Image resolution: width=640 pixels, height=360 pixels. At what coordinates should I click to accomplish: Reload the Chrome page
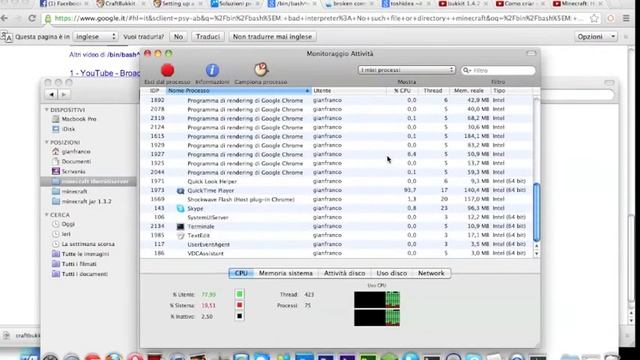pos(32,18)
